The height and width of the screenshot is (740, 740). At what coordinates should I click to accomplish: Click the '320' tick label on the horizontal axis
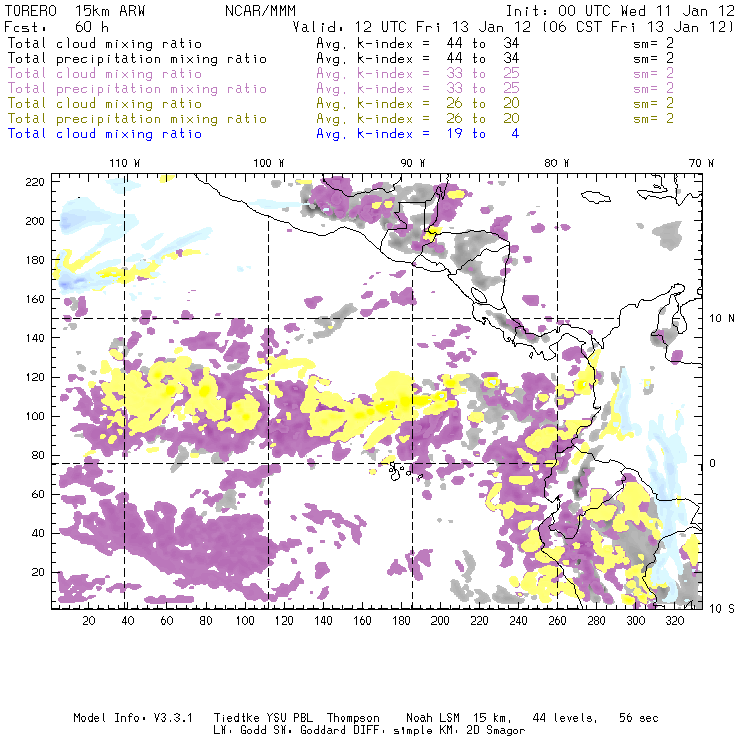pyautogui.click(x=674, y=621)
